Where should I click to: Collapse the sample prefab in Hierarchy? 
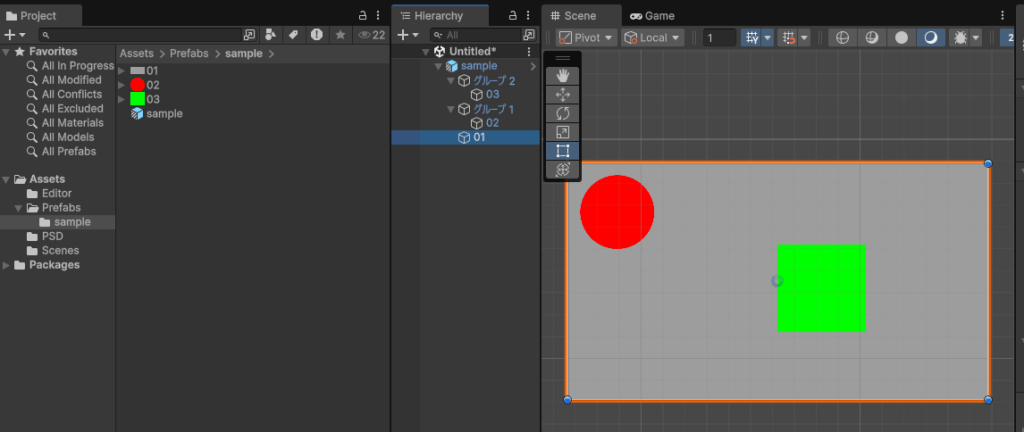click(438, 67)
